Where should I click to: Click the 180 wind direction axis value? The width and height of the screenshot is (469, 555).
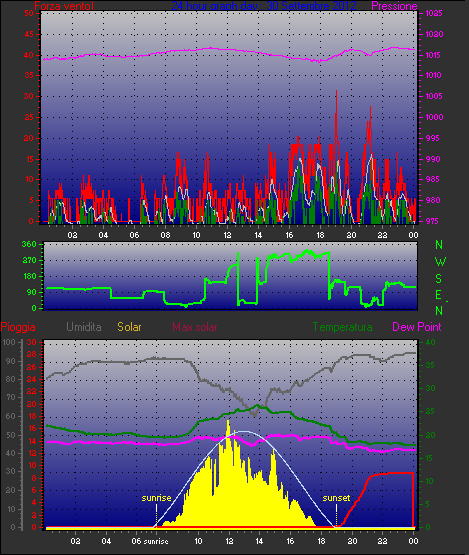pyautogui.click(x=29, y=276)
